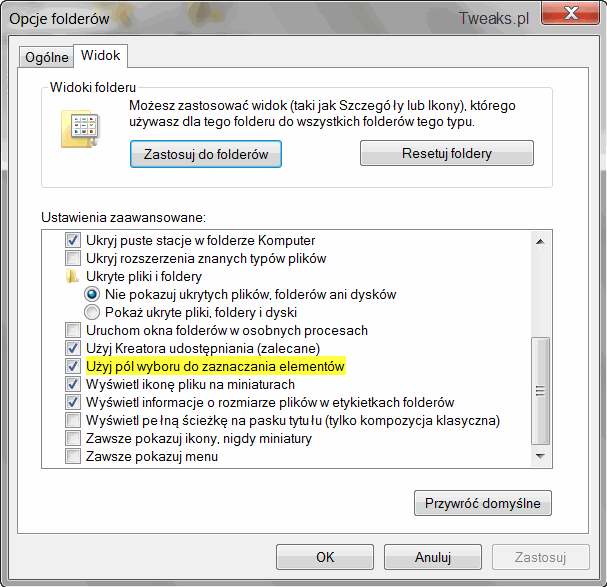The image size is (607, 587).
Task: Check Ukryj rozszerzenia znanych typów plików
Action: (73, 258)
